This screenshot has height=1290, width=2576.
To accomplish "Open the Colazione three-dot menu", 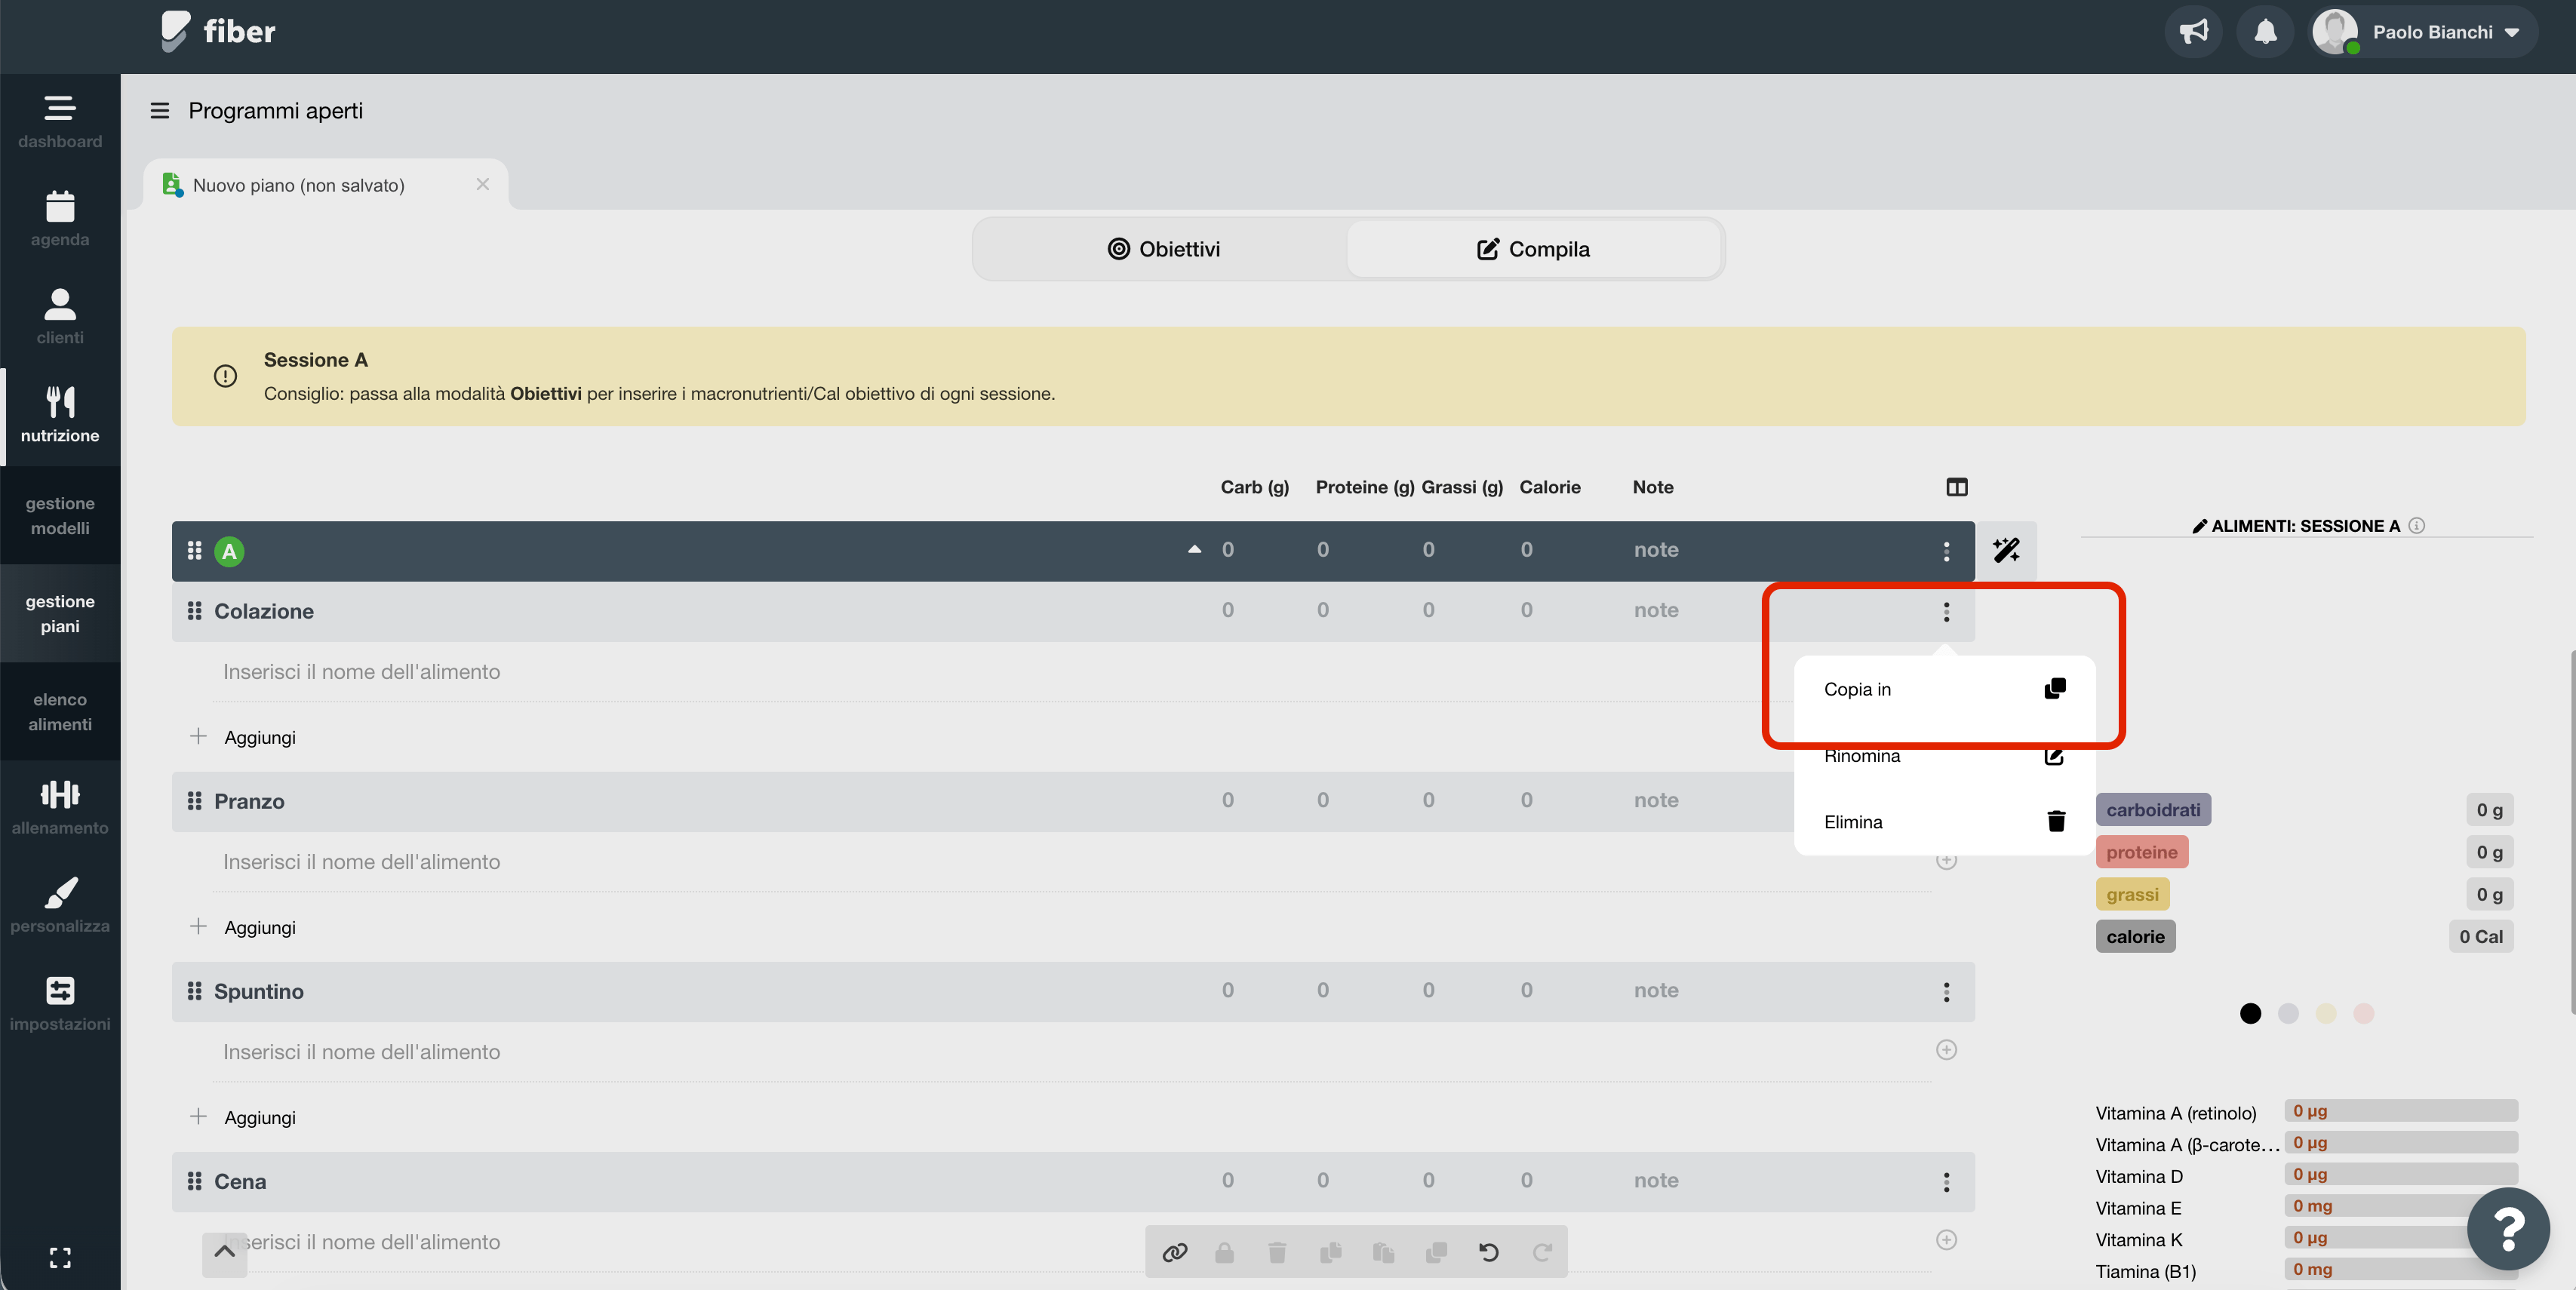I will [x=1946, y=611].
